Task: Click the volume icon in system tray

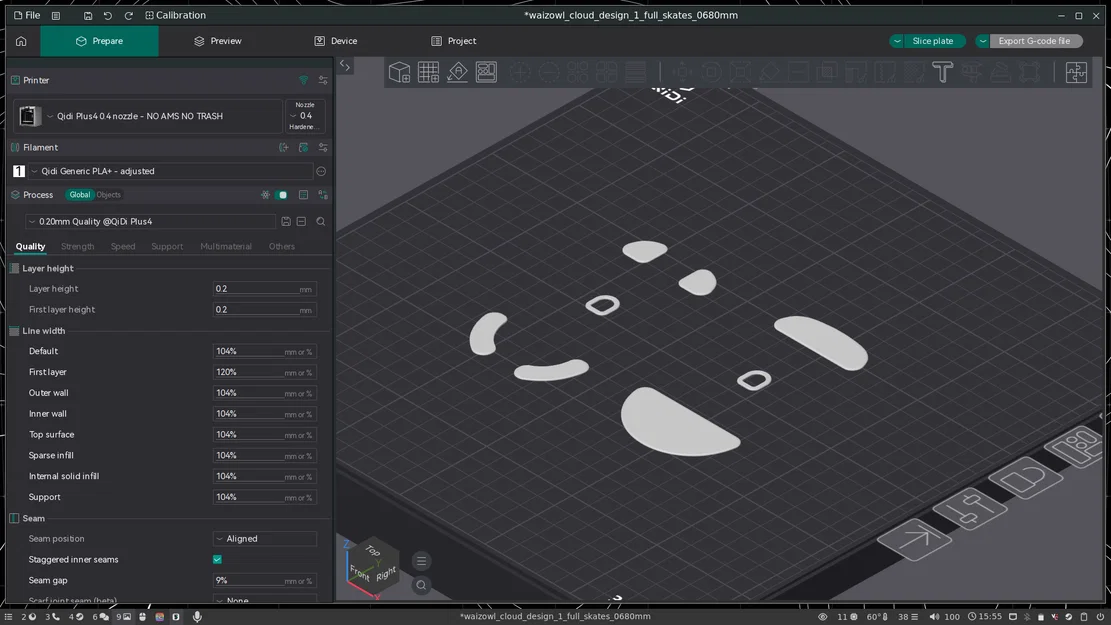Action: [x=934, y=617]
